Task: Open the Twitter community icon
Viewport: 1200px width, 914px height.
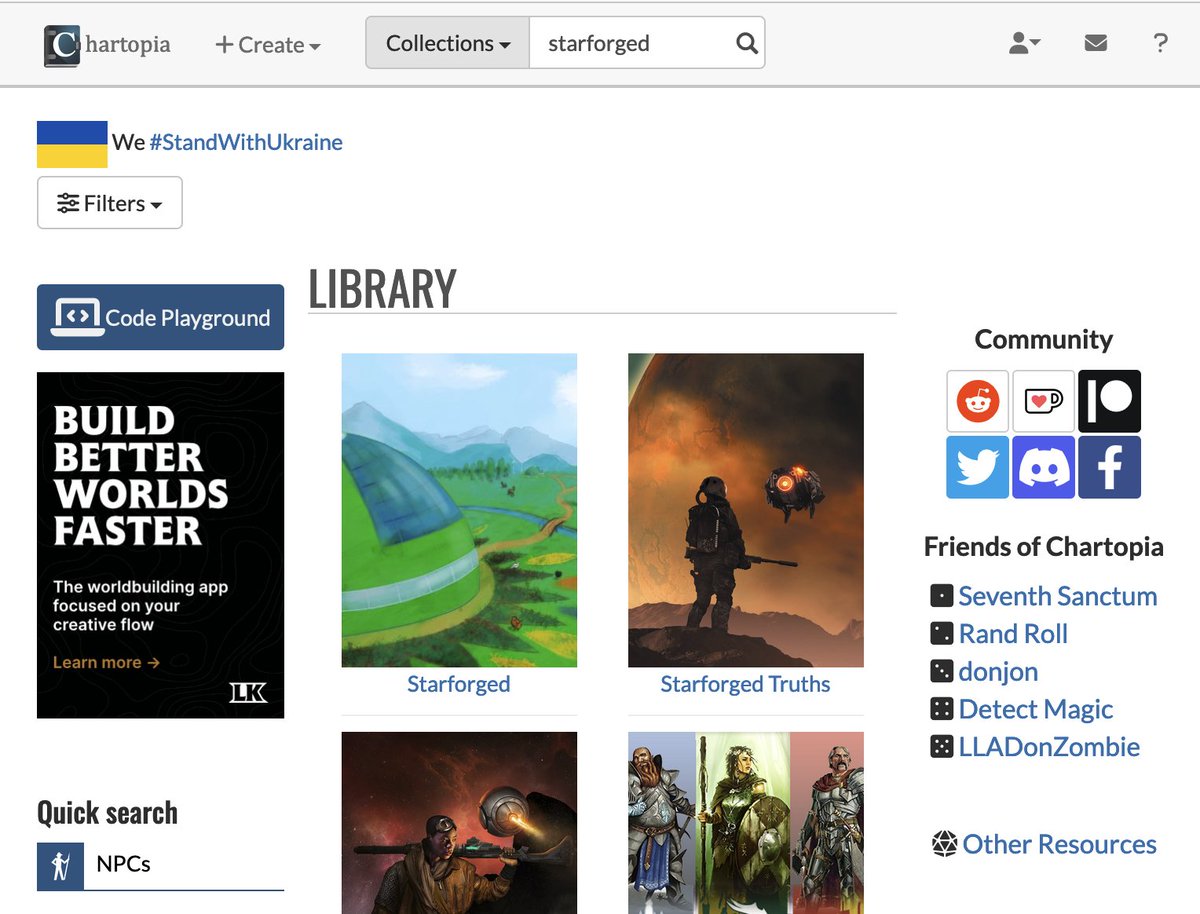Action: (x=978, y=467)
